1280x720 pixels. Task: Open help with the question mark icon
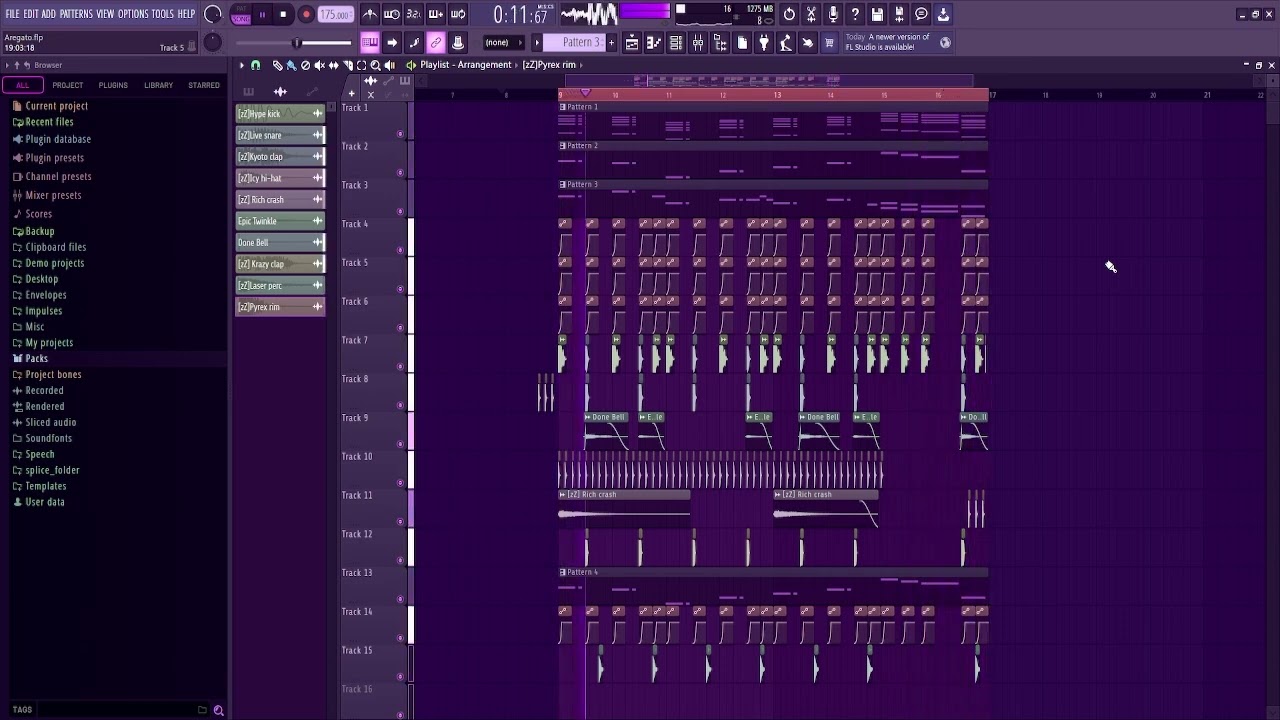855,14
